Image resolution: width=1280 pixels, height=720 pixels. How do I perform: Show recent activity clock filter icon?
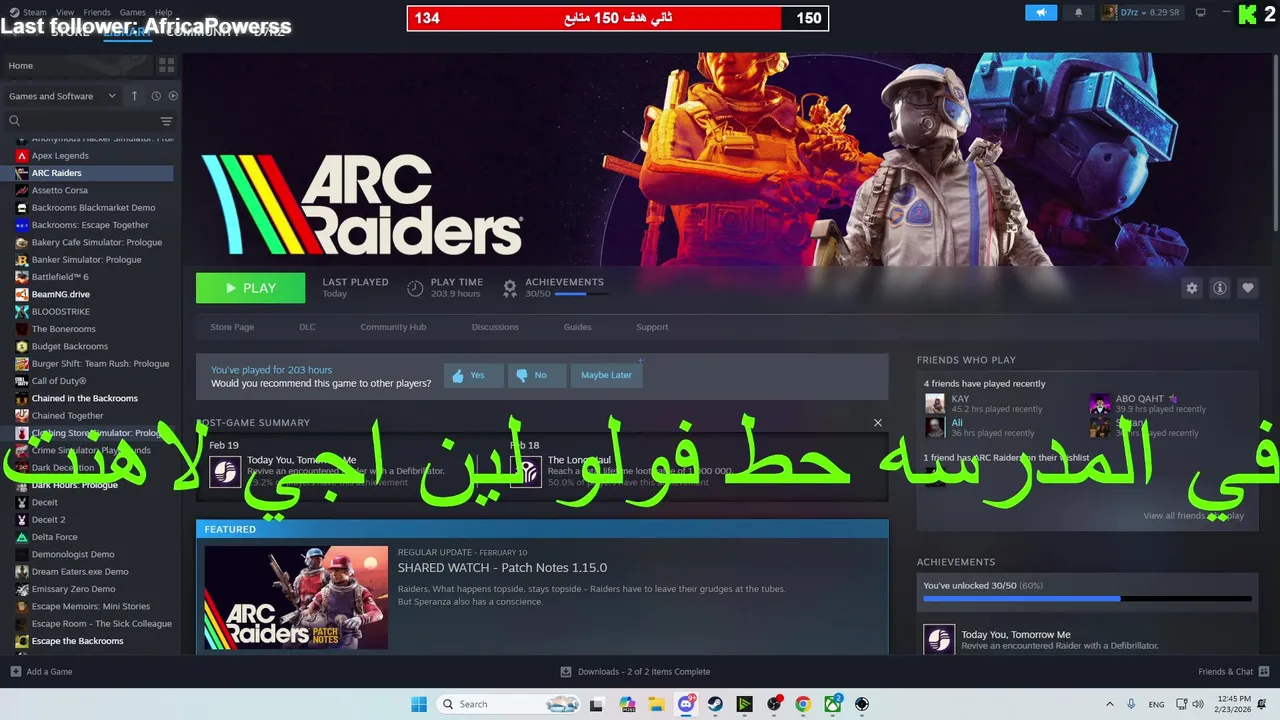156,96
